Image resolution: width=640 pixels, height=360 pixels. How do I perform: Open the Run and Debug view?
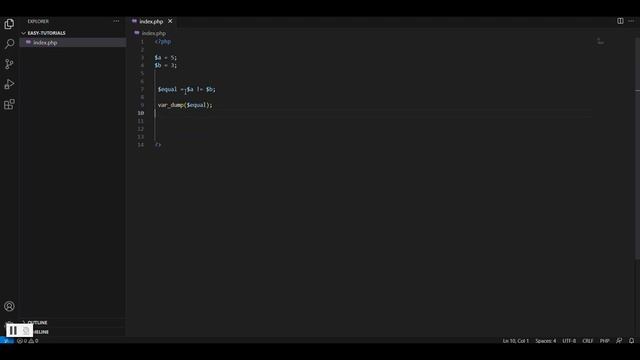pyautogui.click(x=9, y=84)
